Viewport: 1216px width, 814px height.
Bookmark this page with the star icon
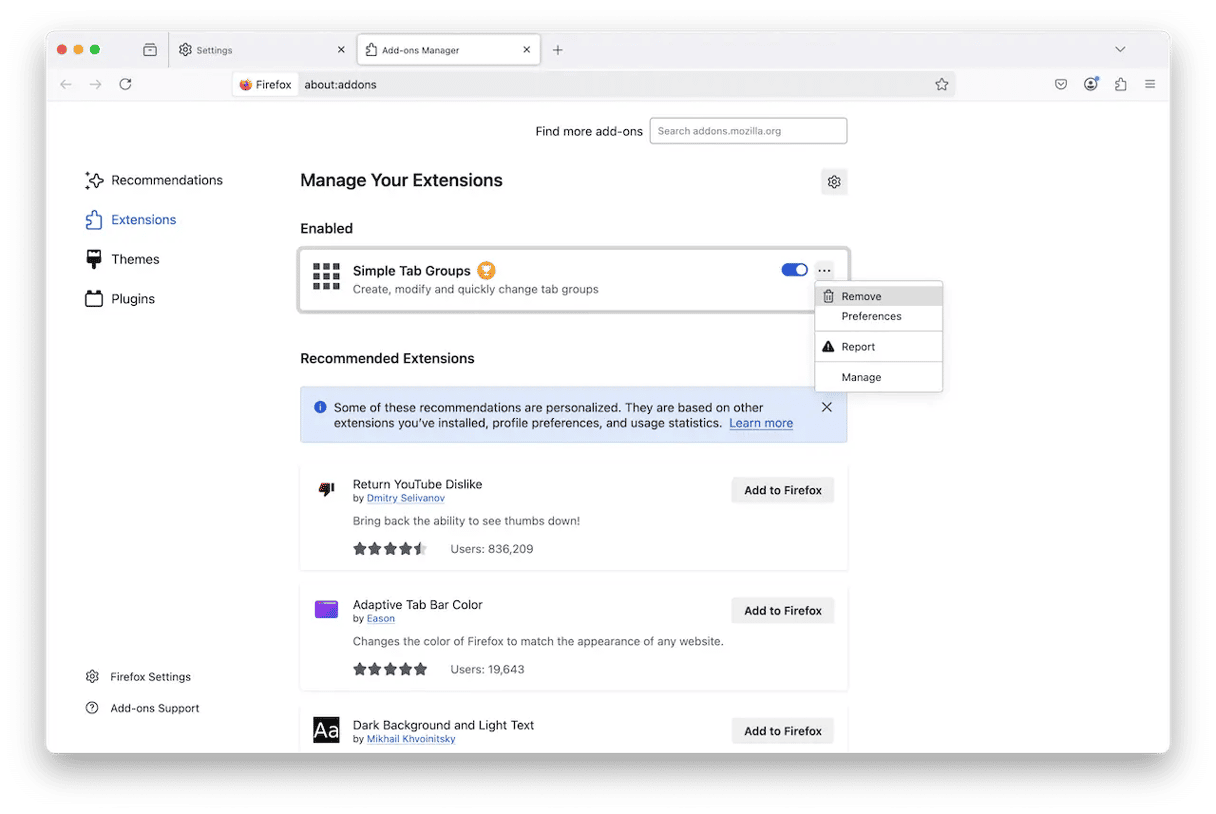tap(941, 85)
